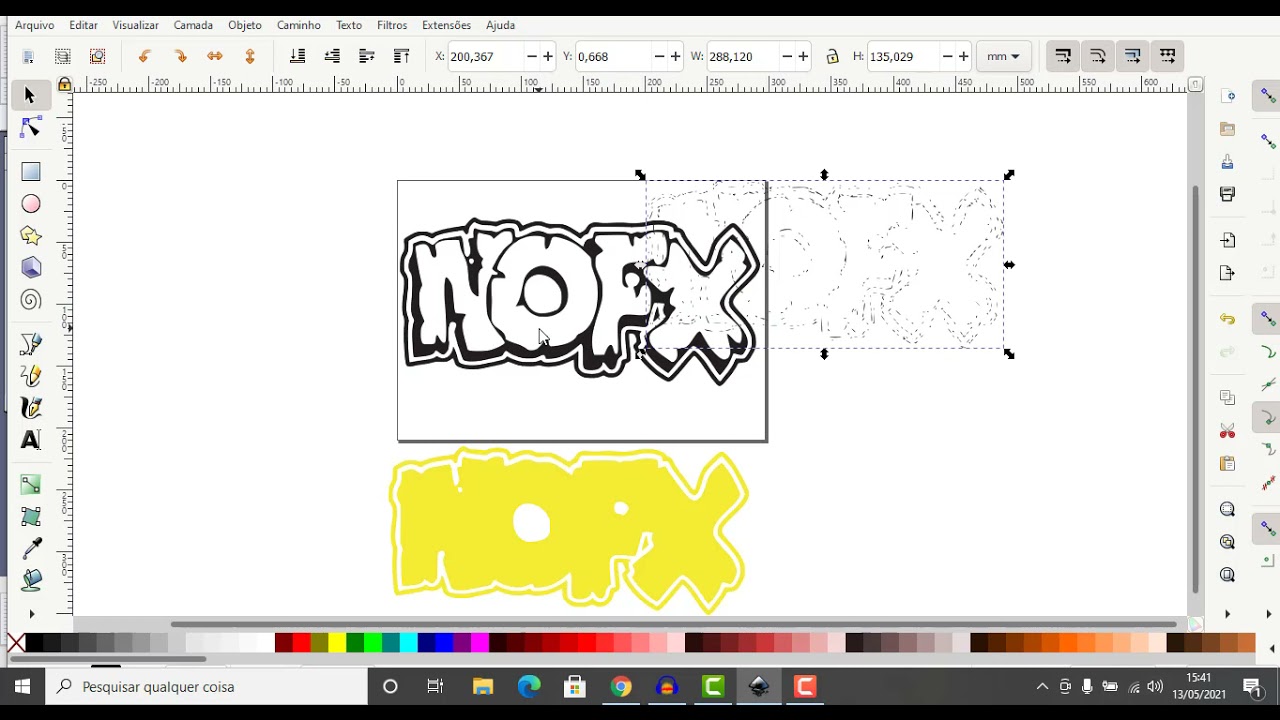Toggle width/height ratio lock

[832, 57]
